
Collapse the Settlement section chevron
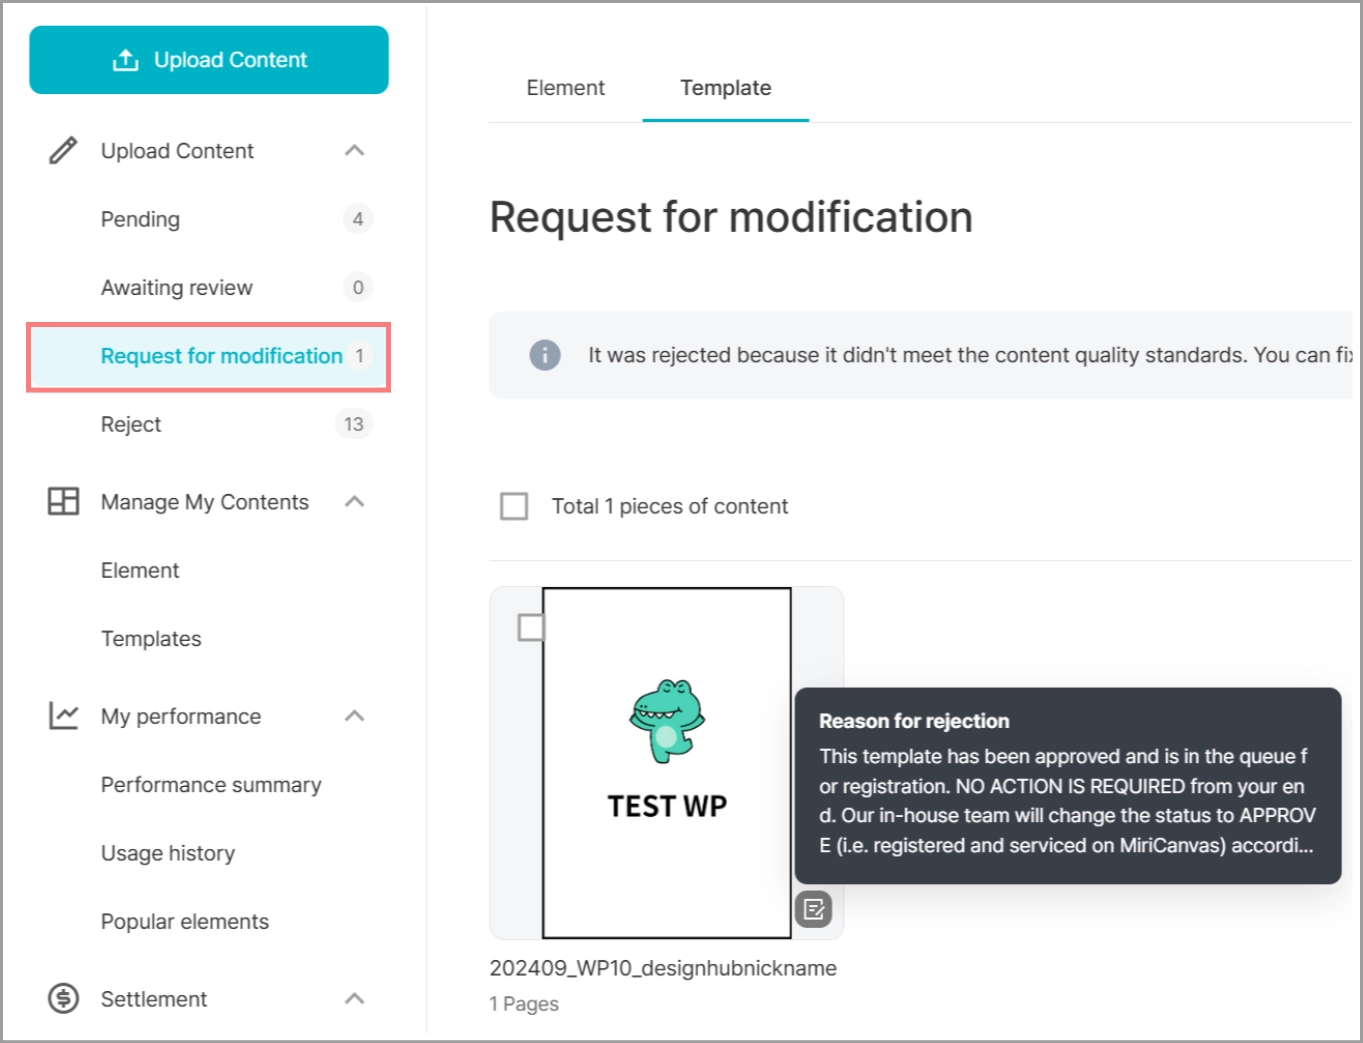coord(354,998)
